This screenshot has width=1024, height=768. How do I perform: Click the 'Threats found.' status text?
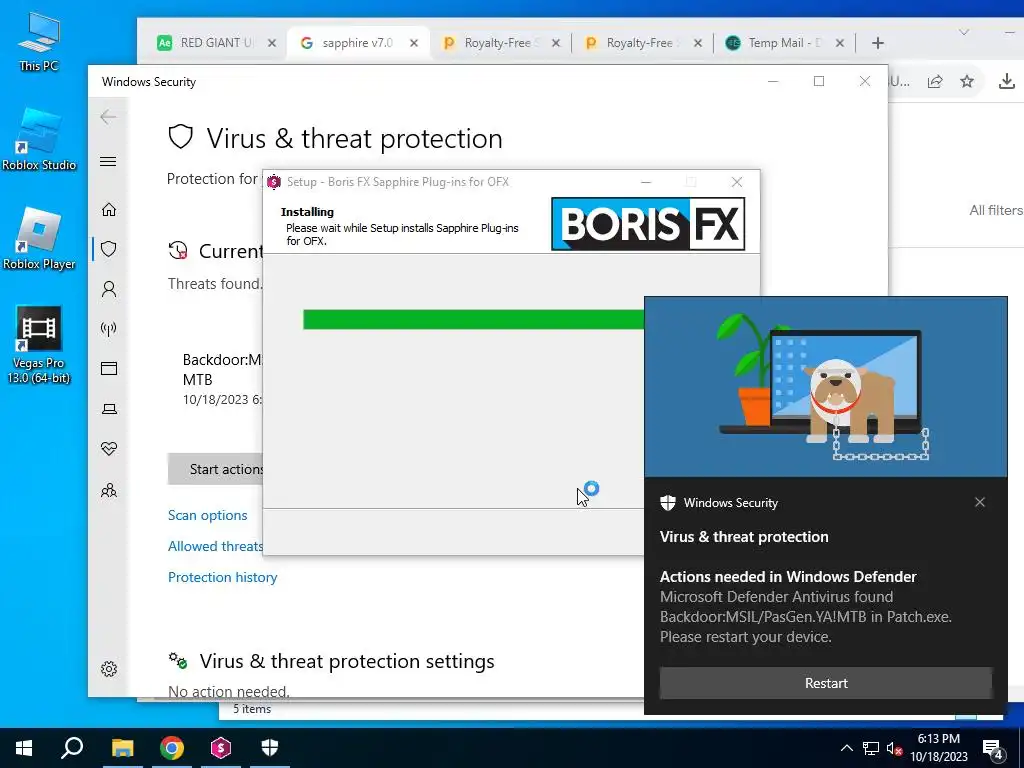215,283
